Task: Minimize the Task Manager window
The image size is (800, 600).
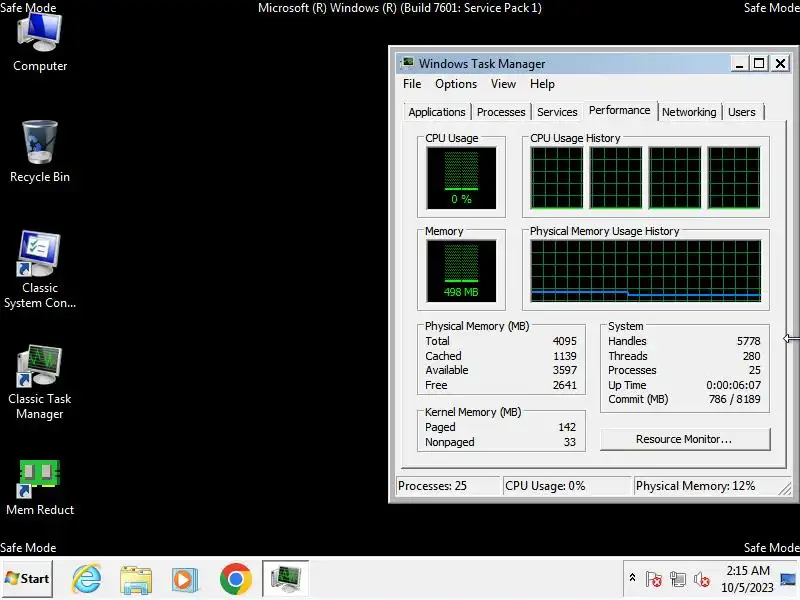Action: click(739, 63)
